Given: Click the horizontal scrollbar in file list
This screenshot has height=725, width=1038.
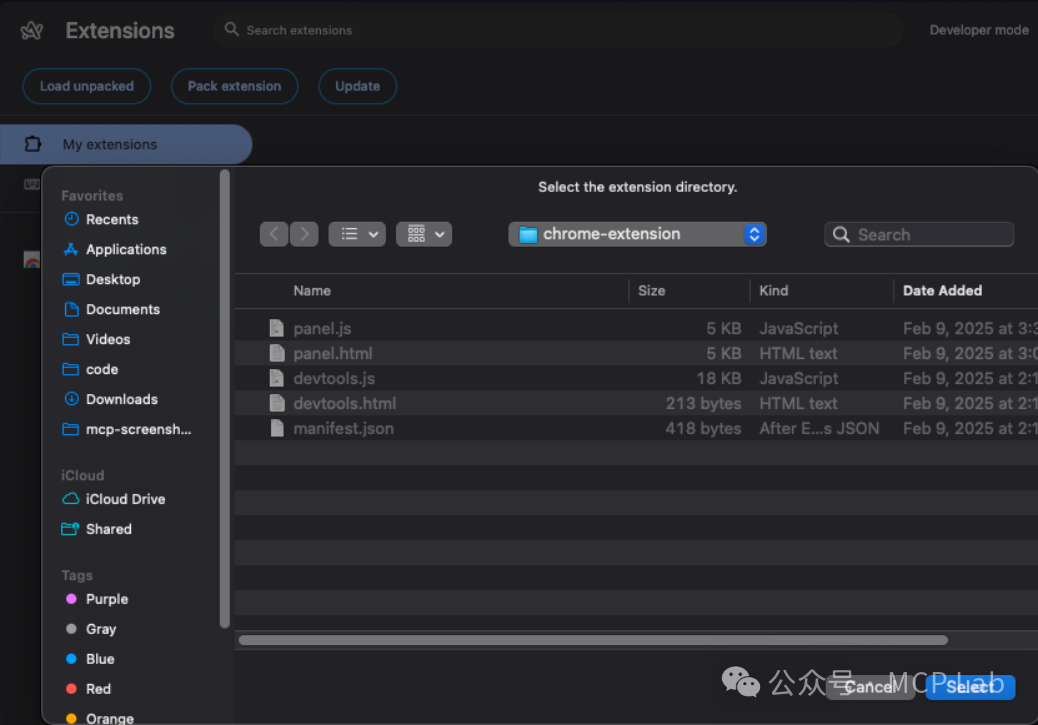Looking at the screenshot, I should (593, 640).
